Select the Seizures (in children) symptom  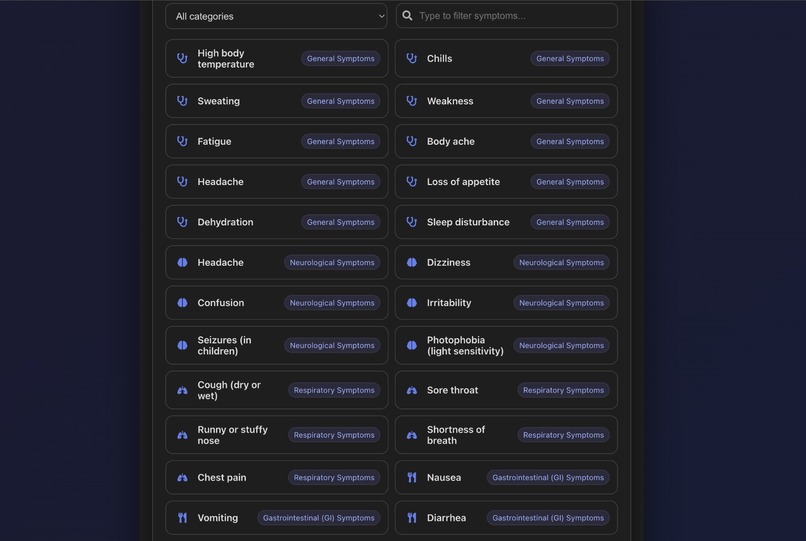click(x=277, y=345)
